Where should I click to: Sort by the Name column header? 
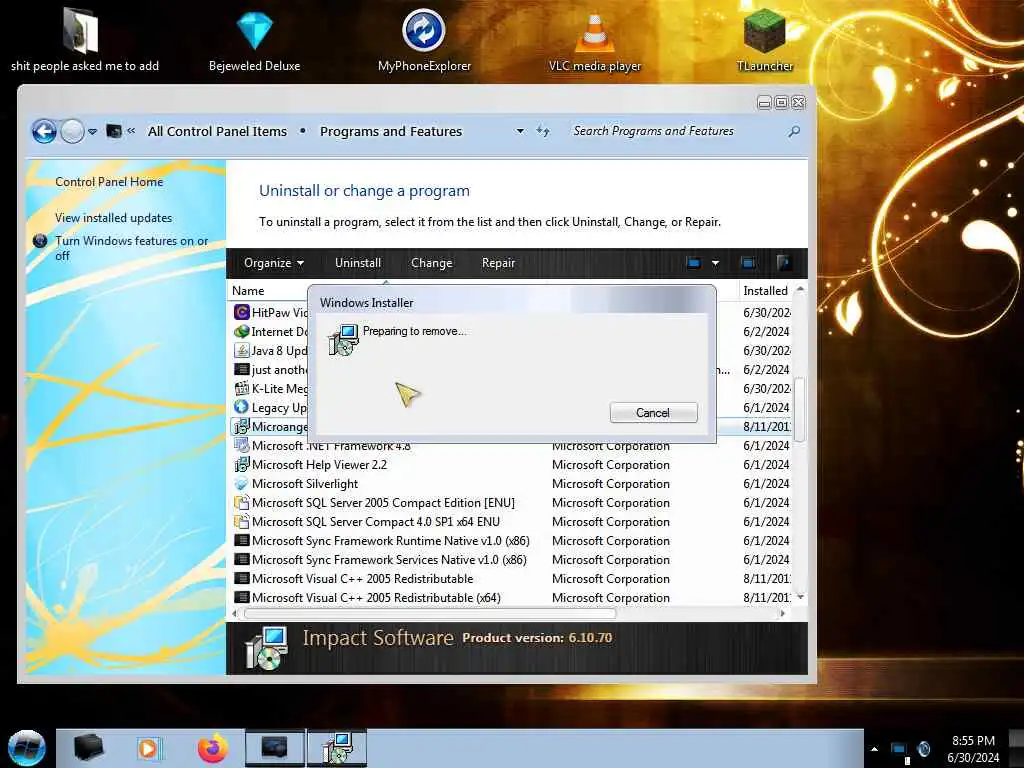(x=248, y=291)
